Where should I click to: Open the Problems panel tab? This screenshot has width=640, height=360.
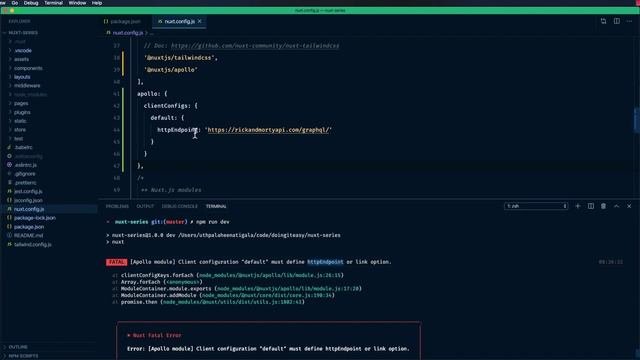pyautogui.click(x=117, y=207)
